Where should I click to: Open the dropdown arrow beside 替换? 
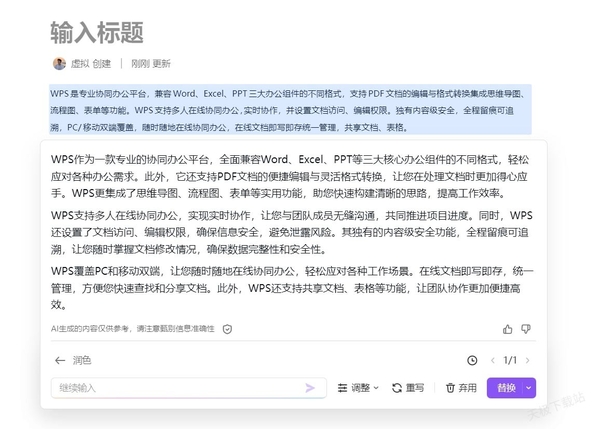point(529,388)
